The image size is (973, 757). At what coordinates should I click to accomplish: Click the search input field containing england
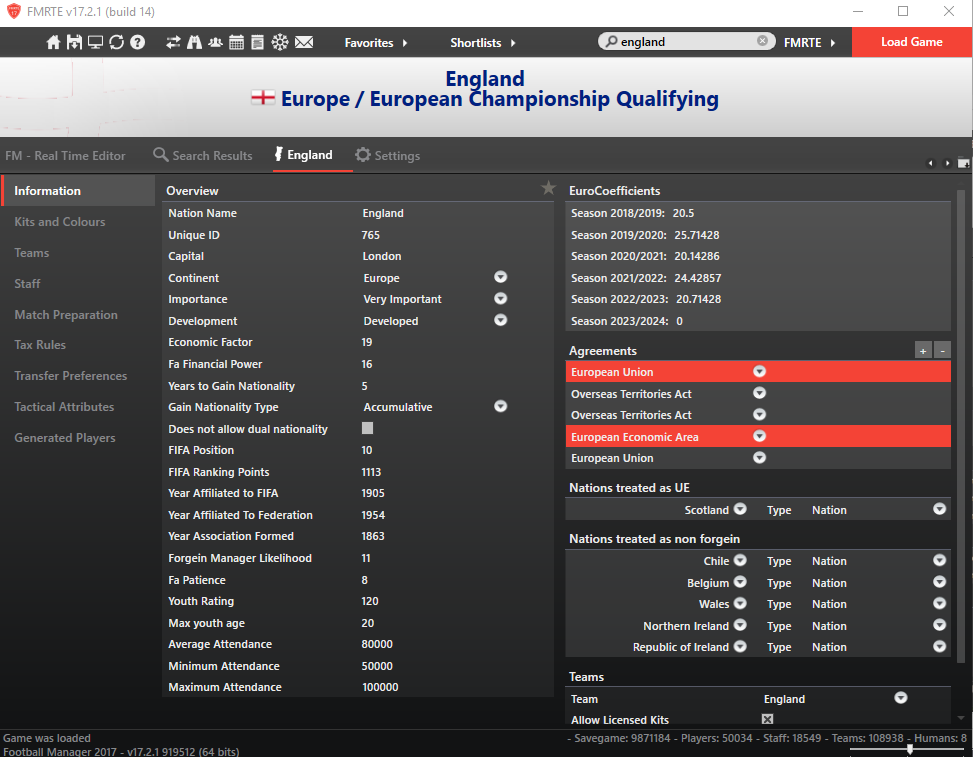[687, 42]
